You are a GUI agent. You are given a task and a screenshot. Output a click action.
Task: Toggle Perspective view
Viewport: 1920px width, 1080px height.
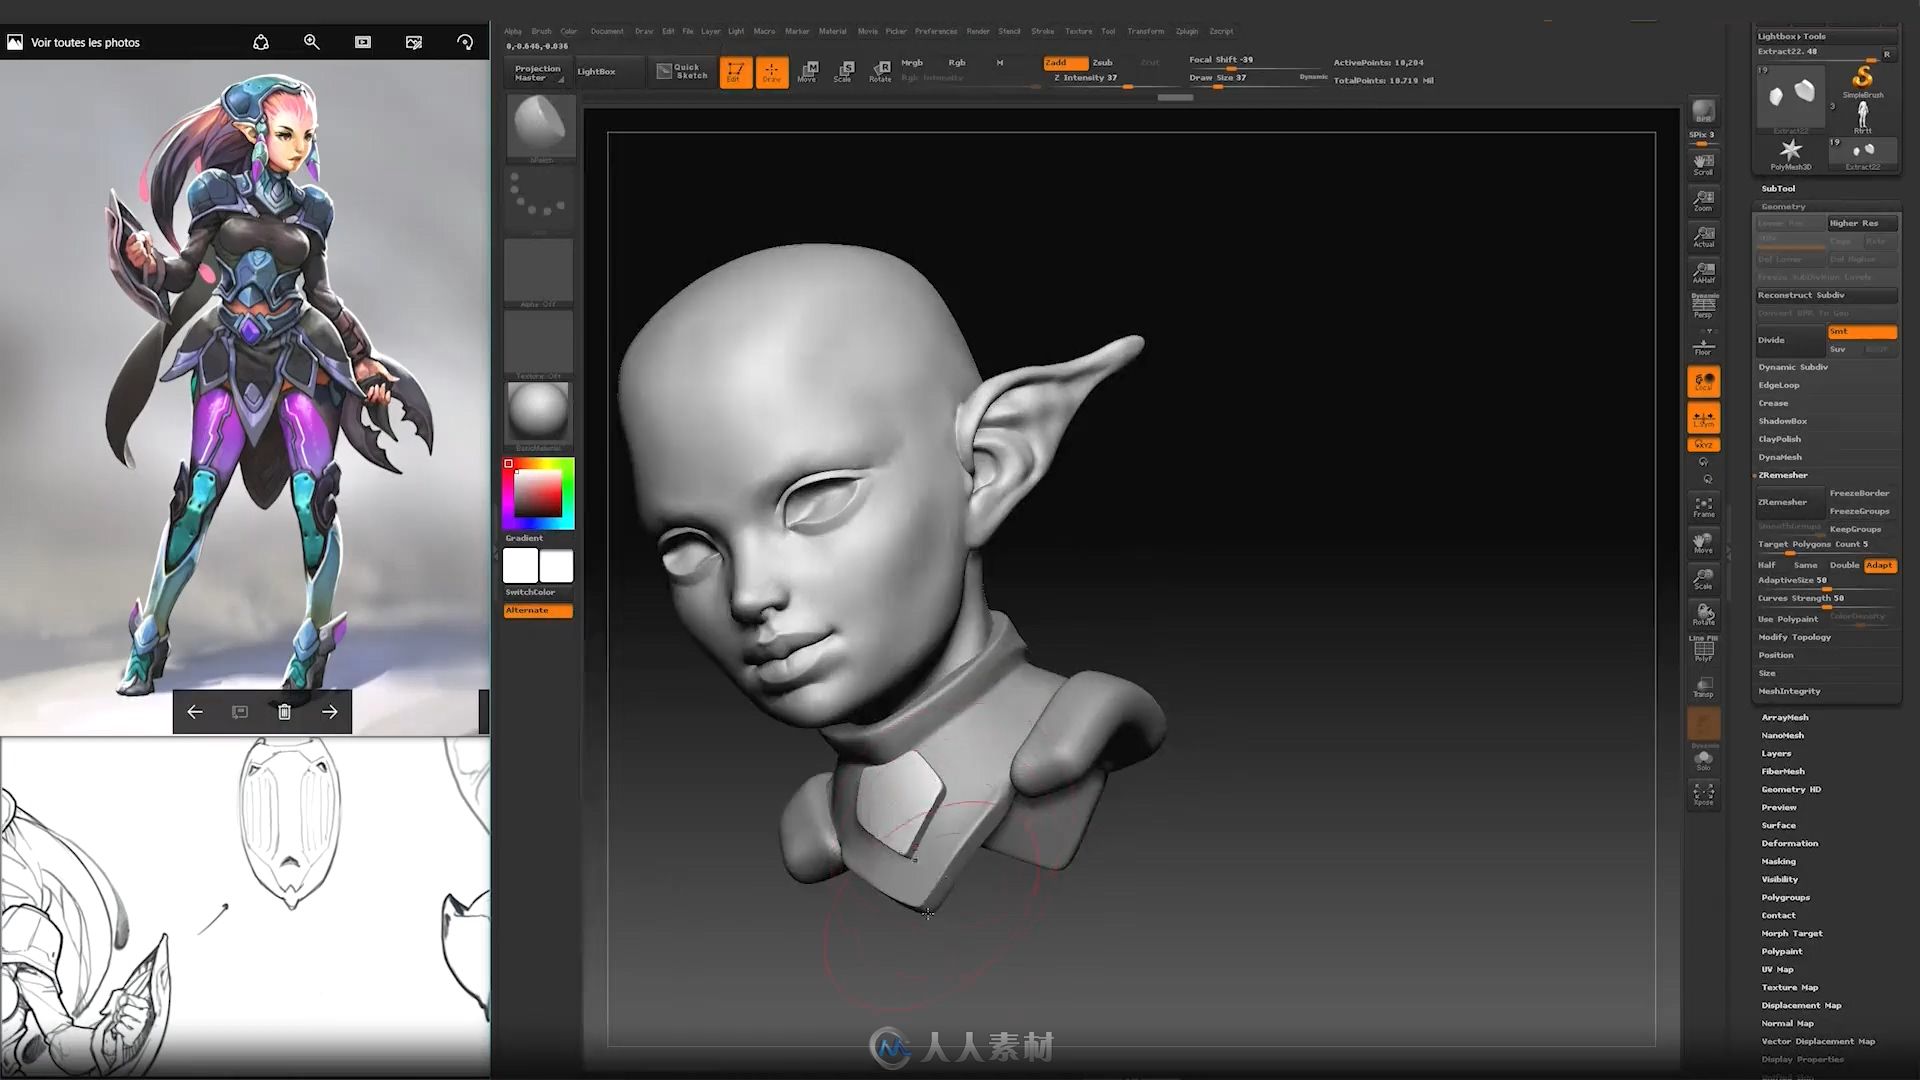(x=1703, y=306)
